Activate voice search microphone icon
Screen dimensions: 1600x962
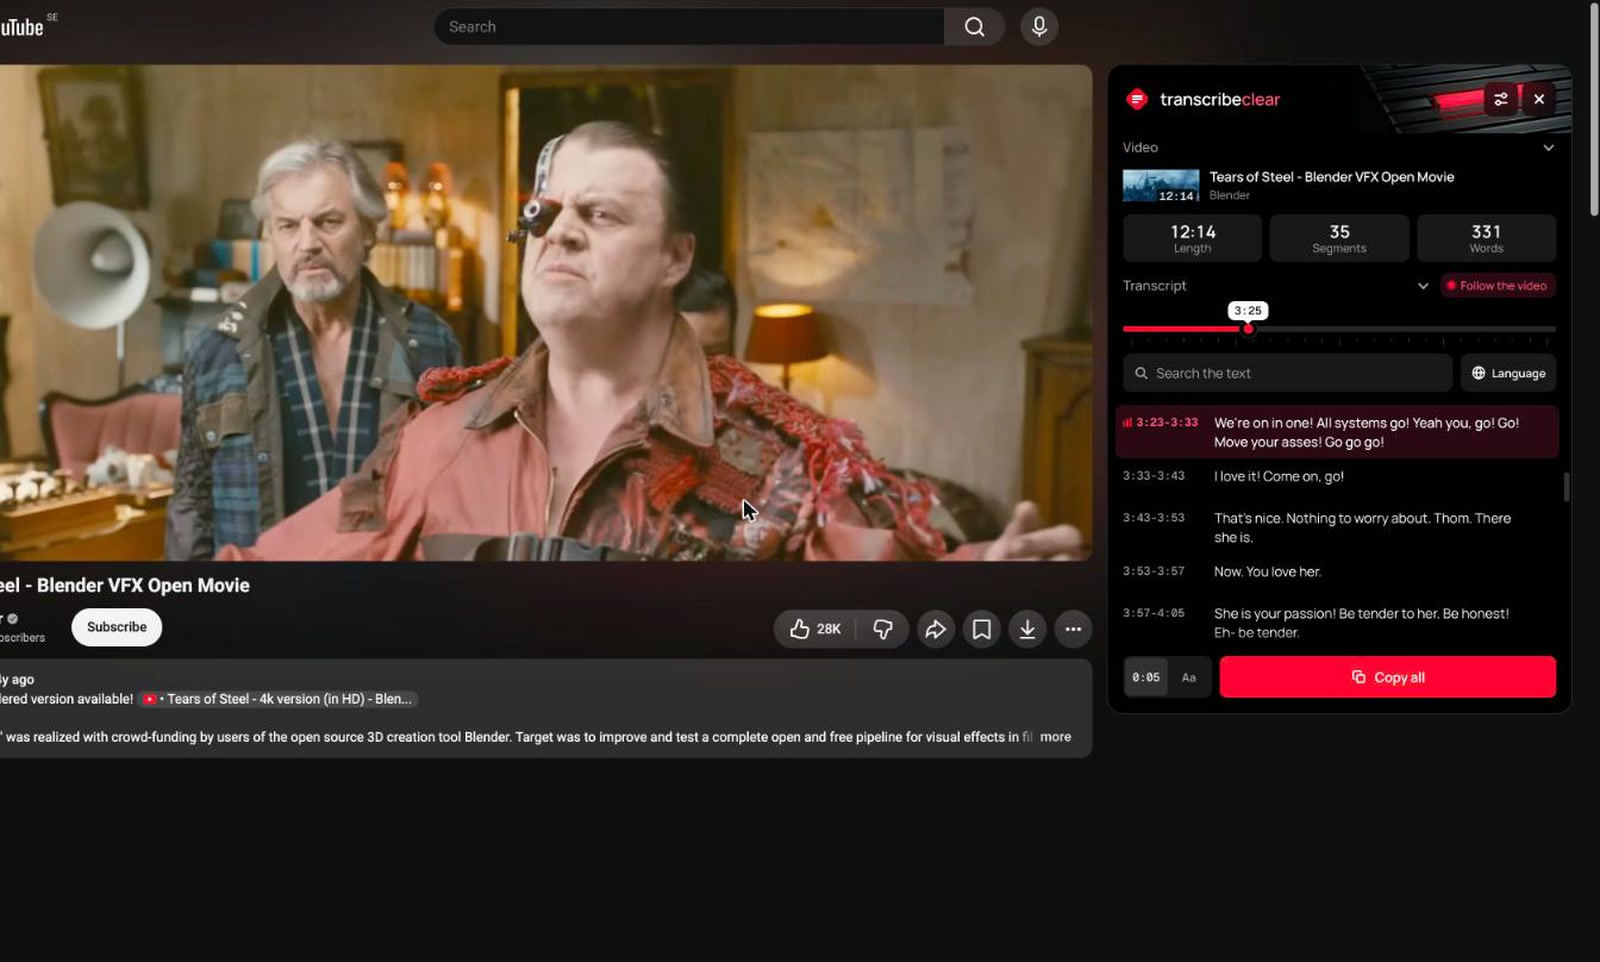1039,27
